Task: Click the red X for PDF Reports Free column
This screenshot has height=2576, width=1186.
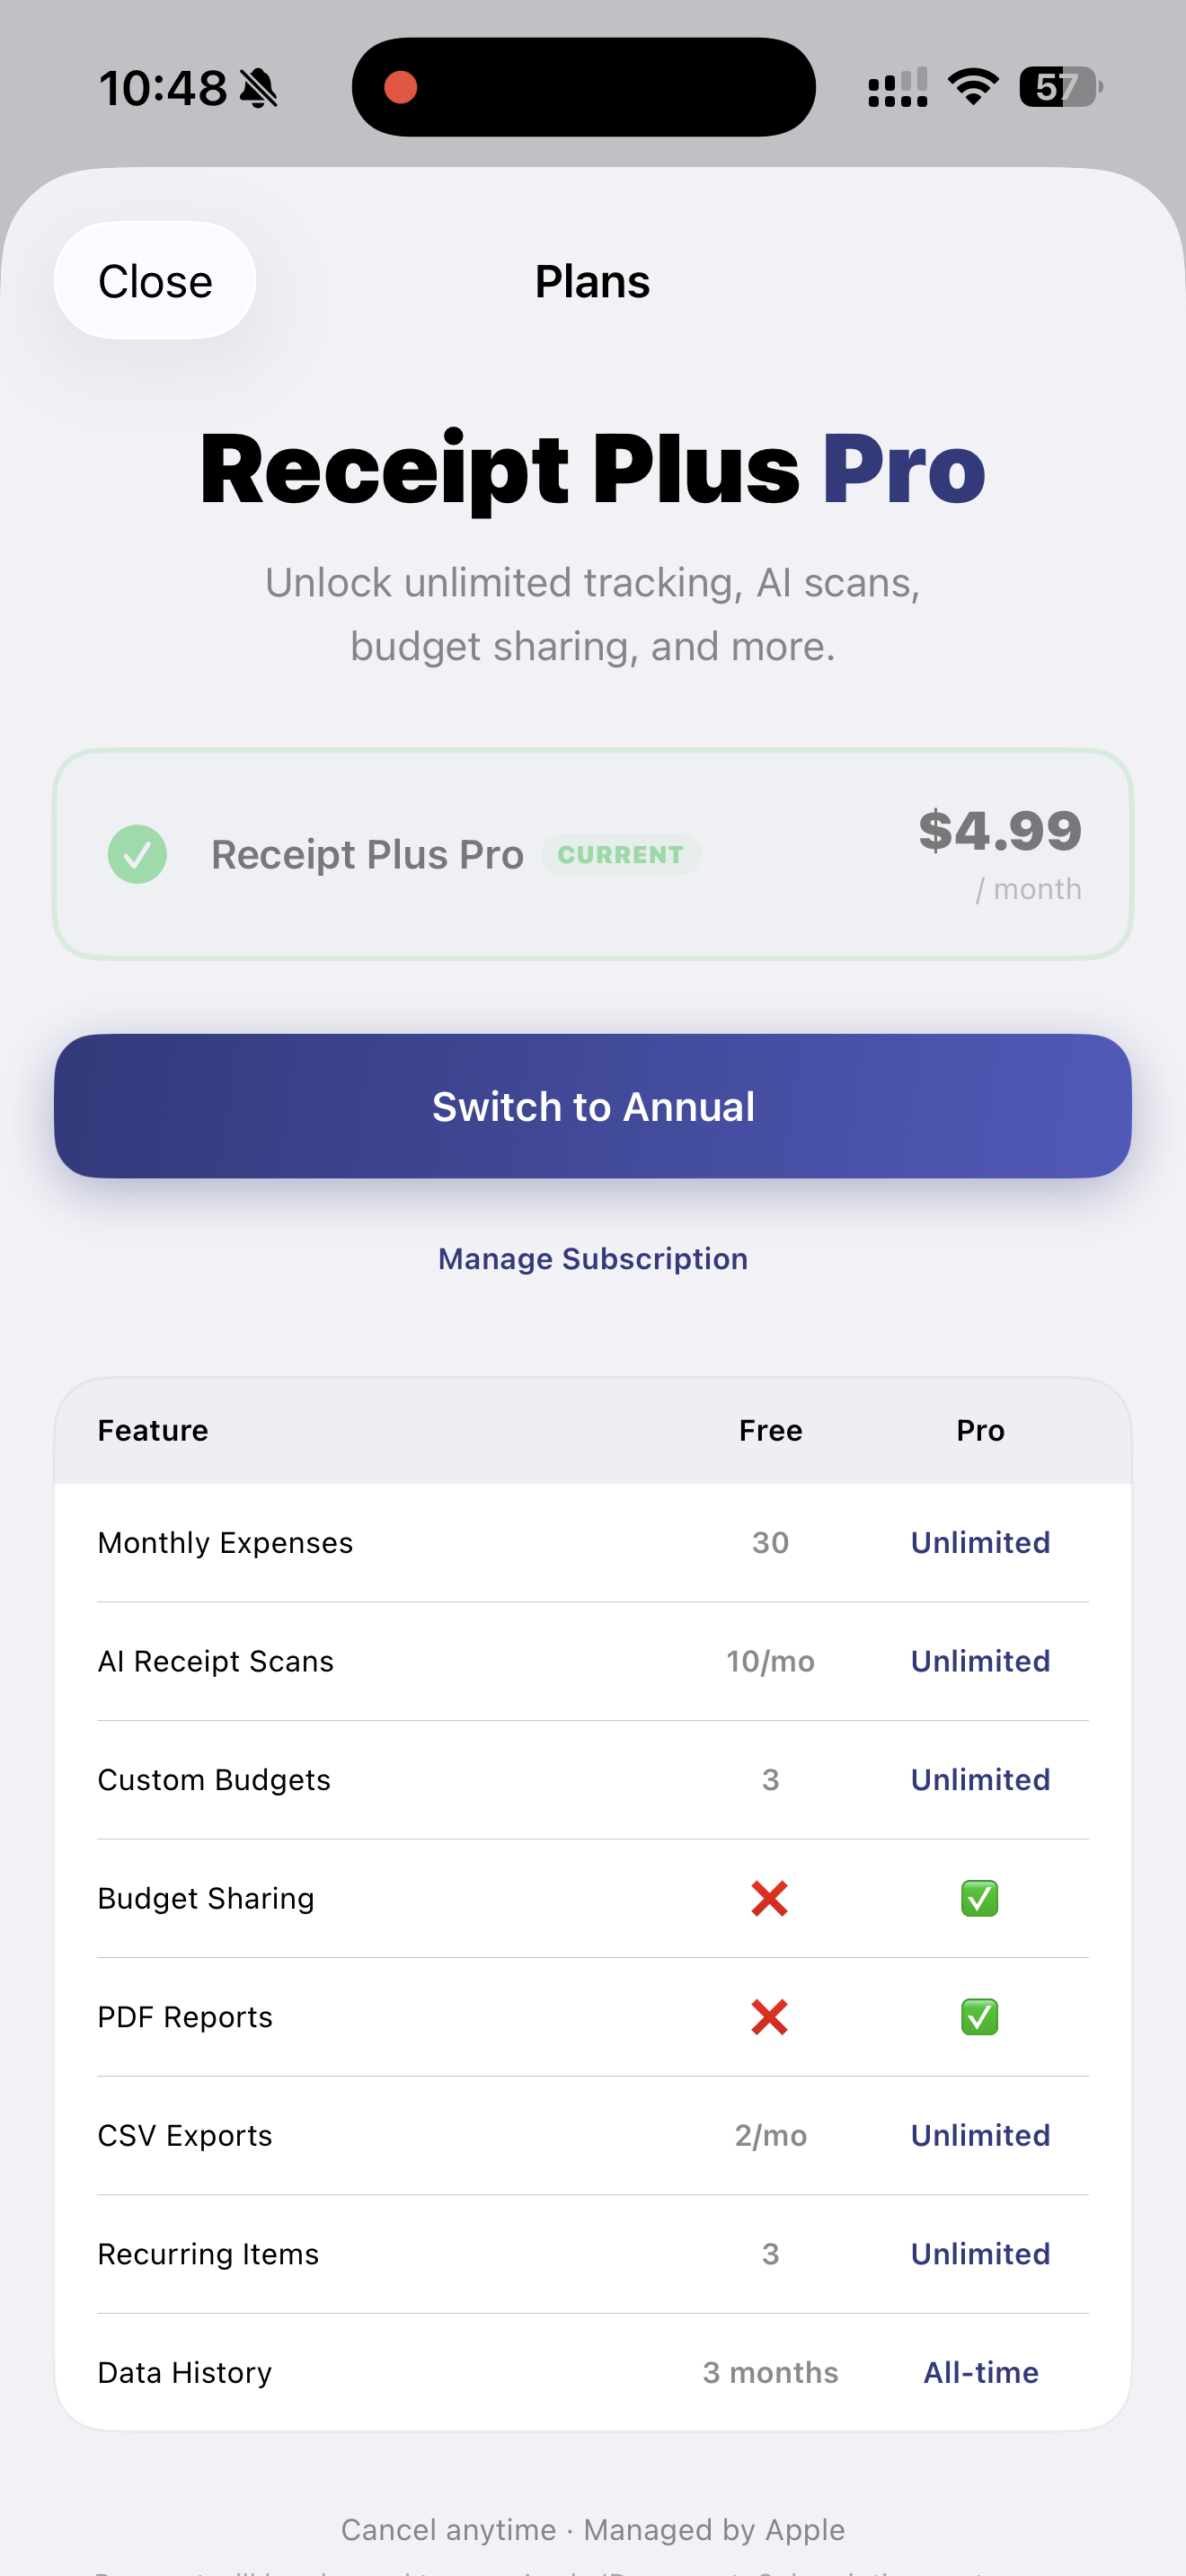Action: click(x=770, y=2017)
